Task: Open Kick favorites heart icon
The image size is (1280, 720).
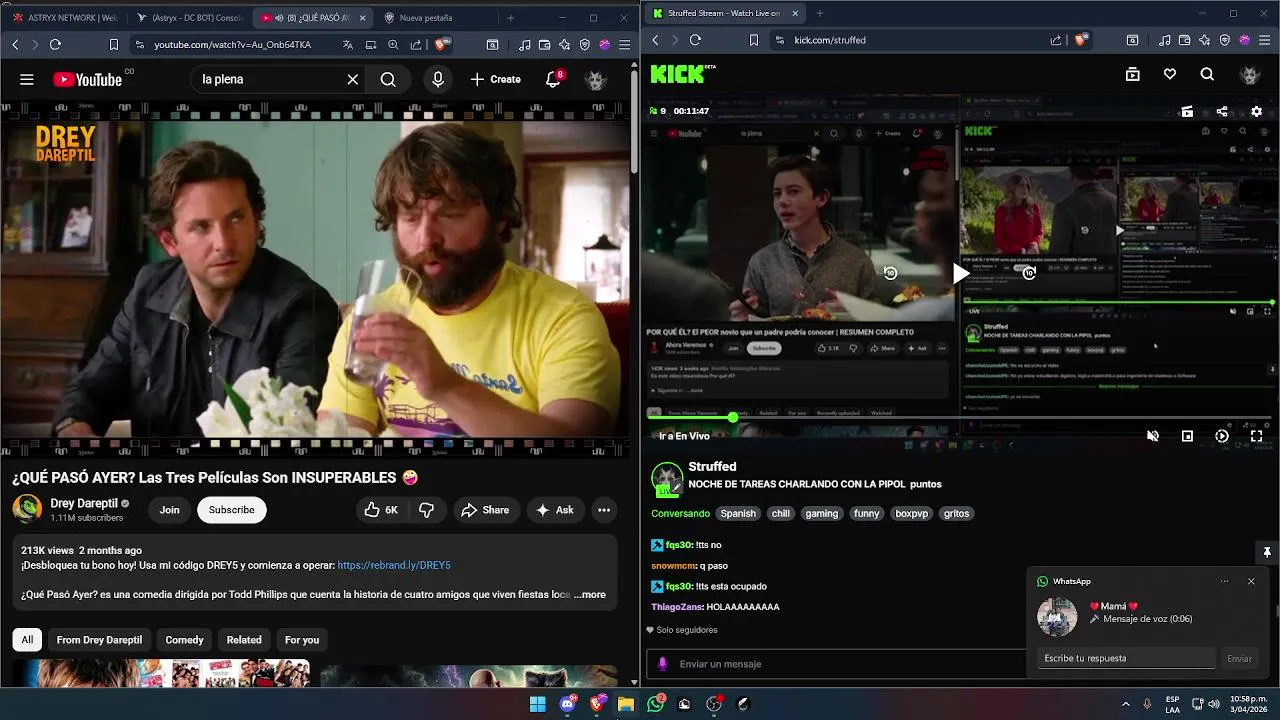Action: click(1170, 74)
